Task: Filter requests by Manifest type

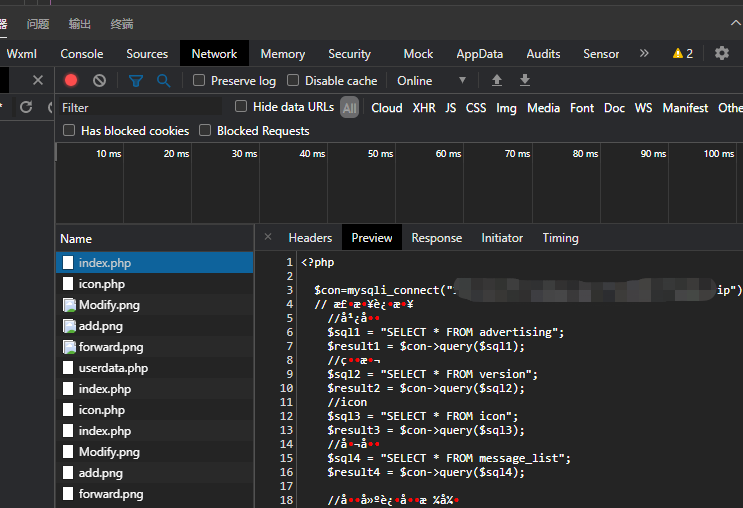Action: pos(685,108)
